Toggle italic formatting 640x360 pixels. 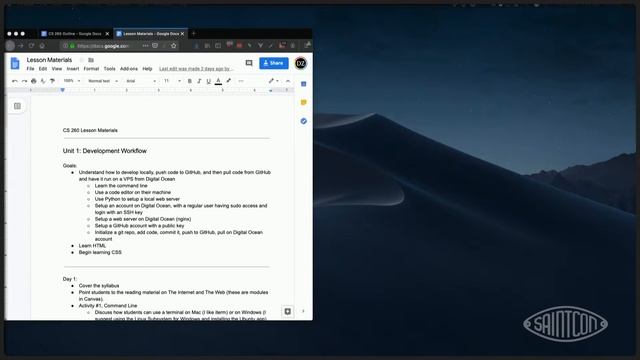click(x=199, y=81)
